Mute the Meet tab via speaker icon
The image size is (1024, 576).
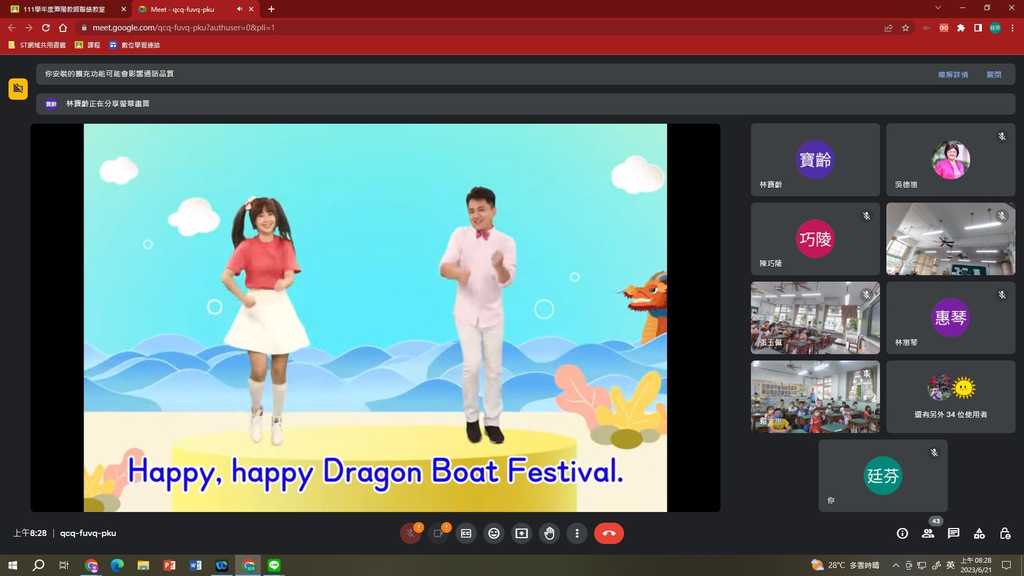tap(239, 9)
